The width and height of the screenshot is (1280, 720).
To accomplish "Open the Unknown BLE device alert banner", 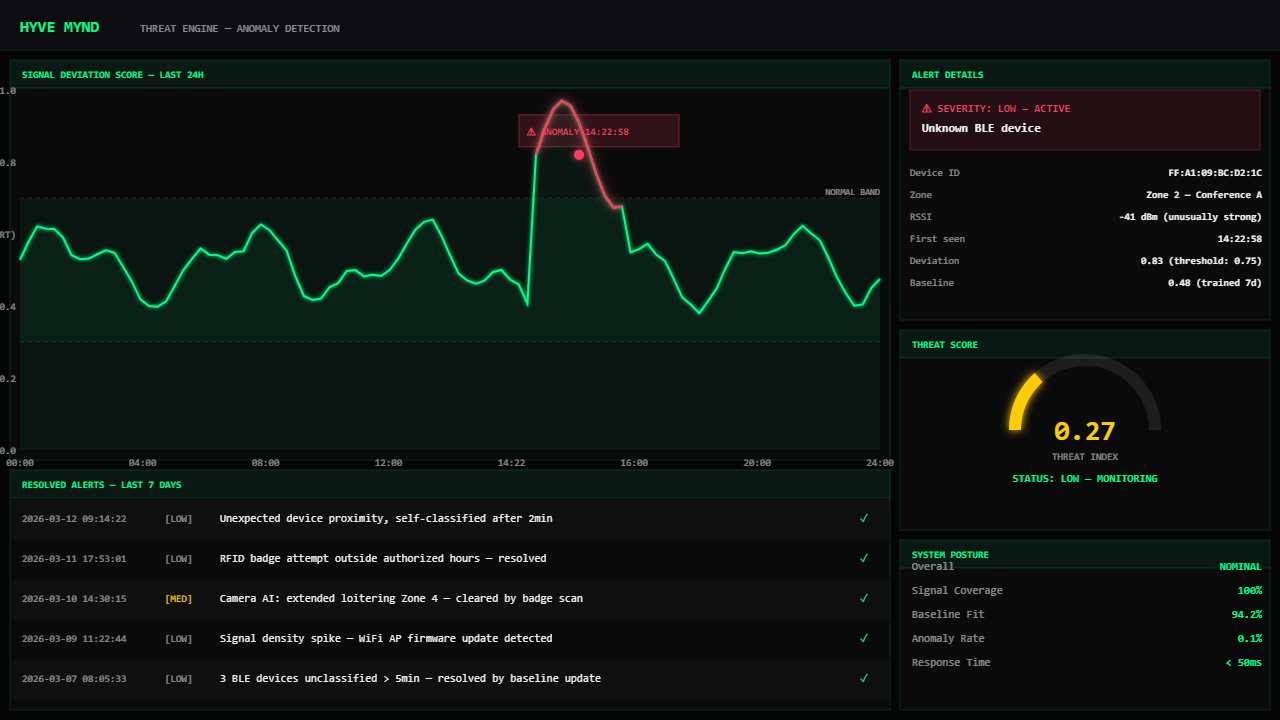I will click(1084, 120).
